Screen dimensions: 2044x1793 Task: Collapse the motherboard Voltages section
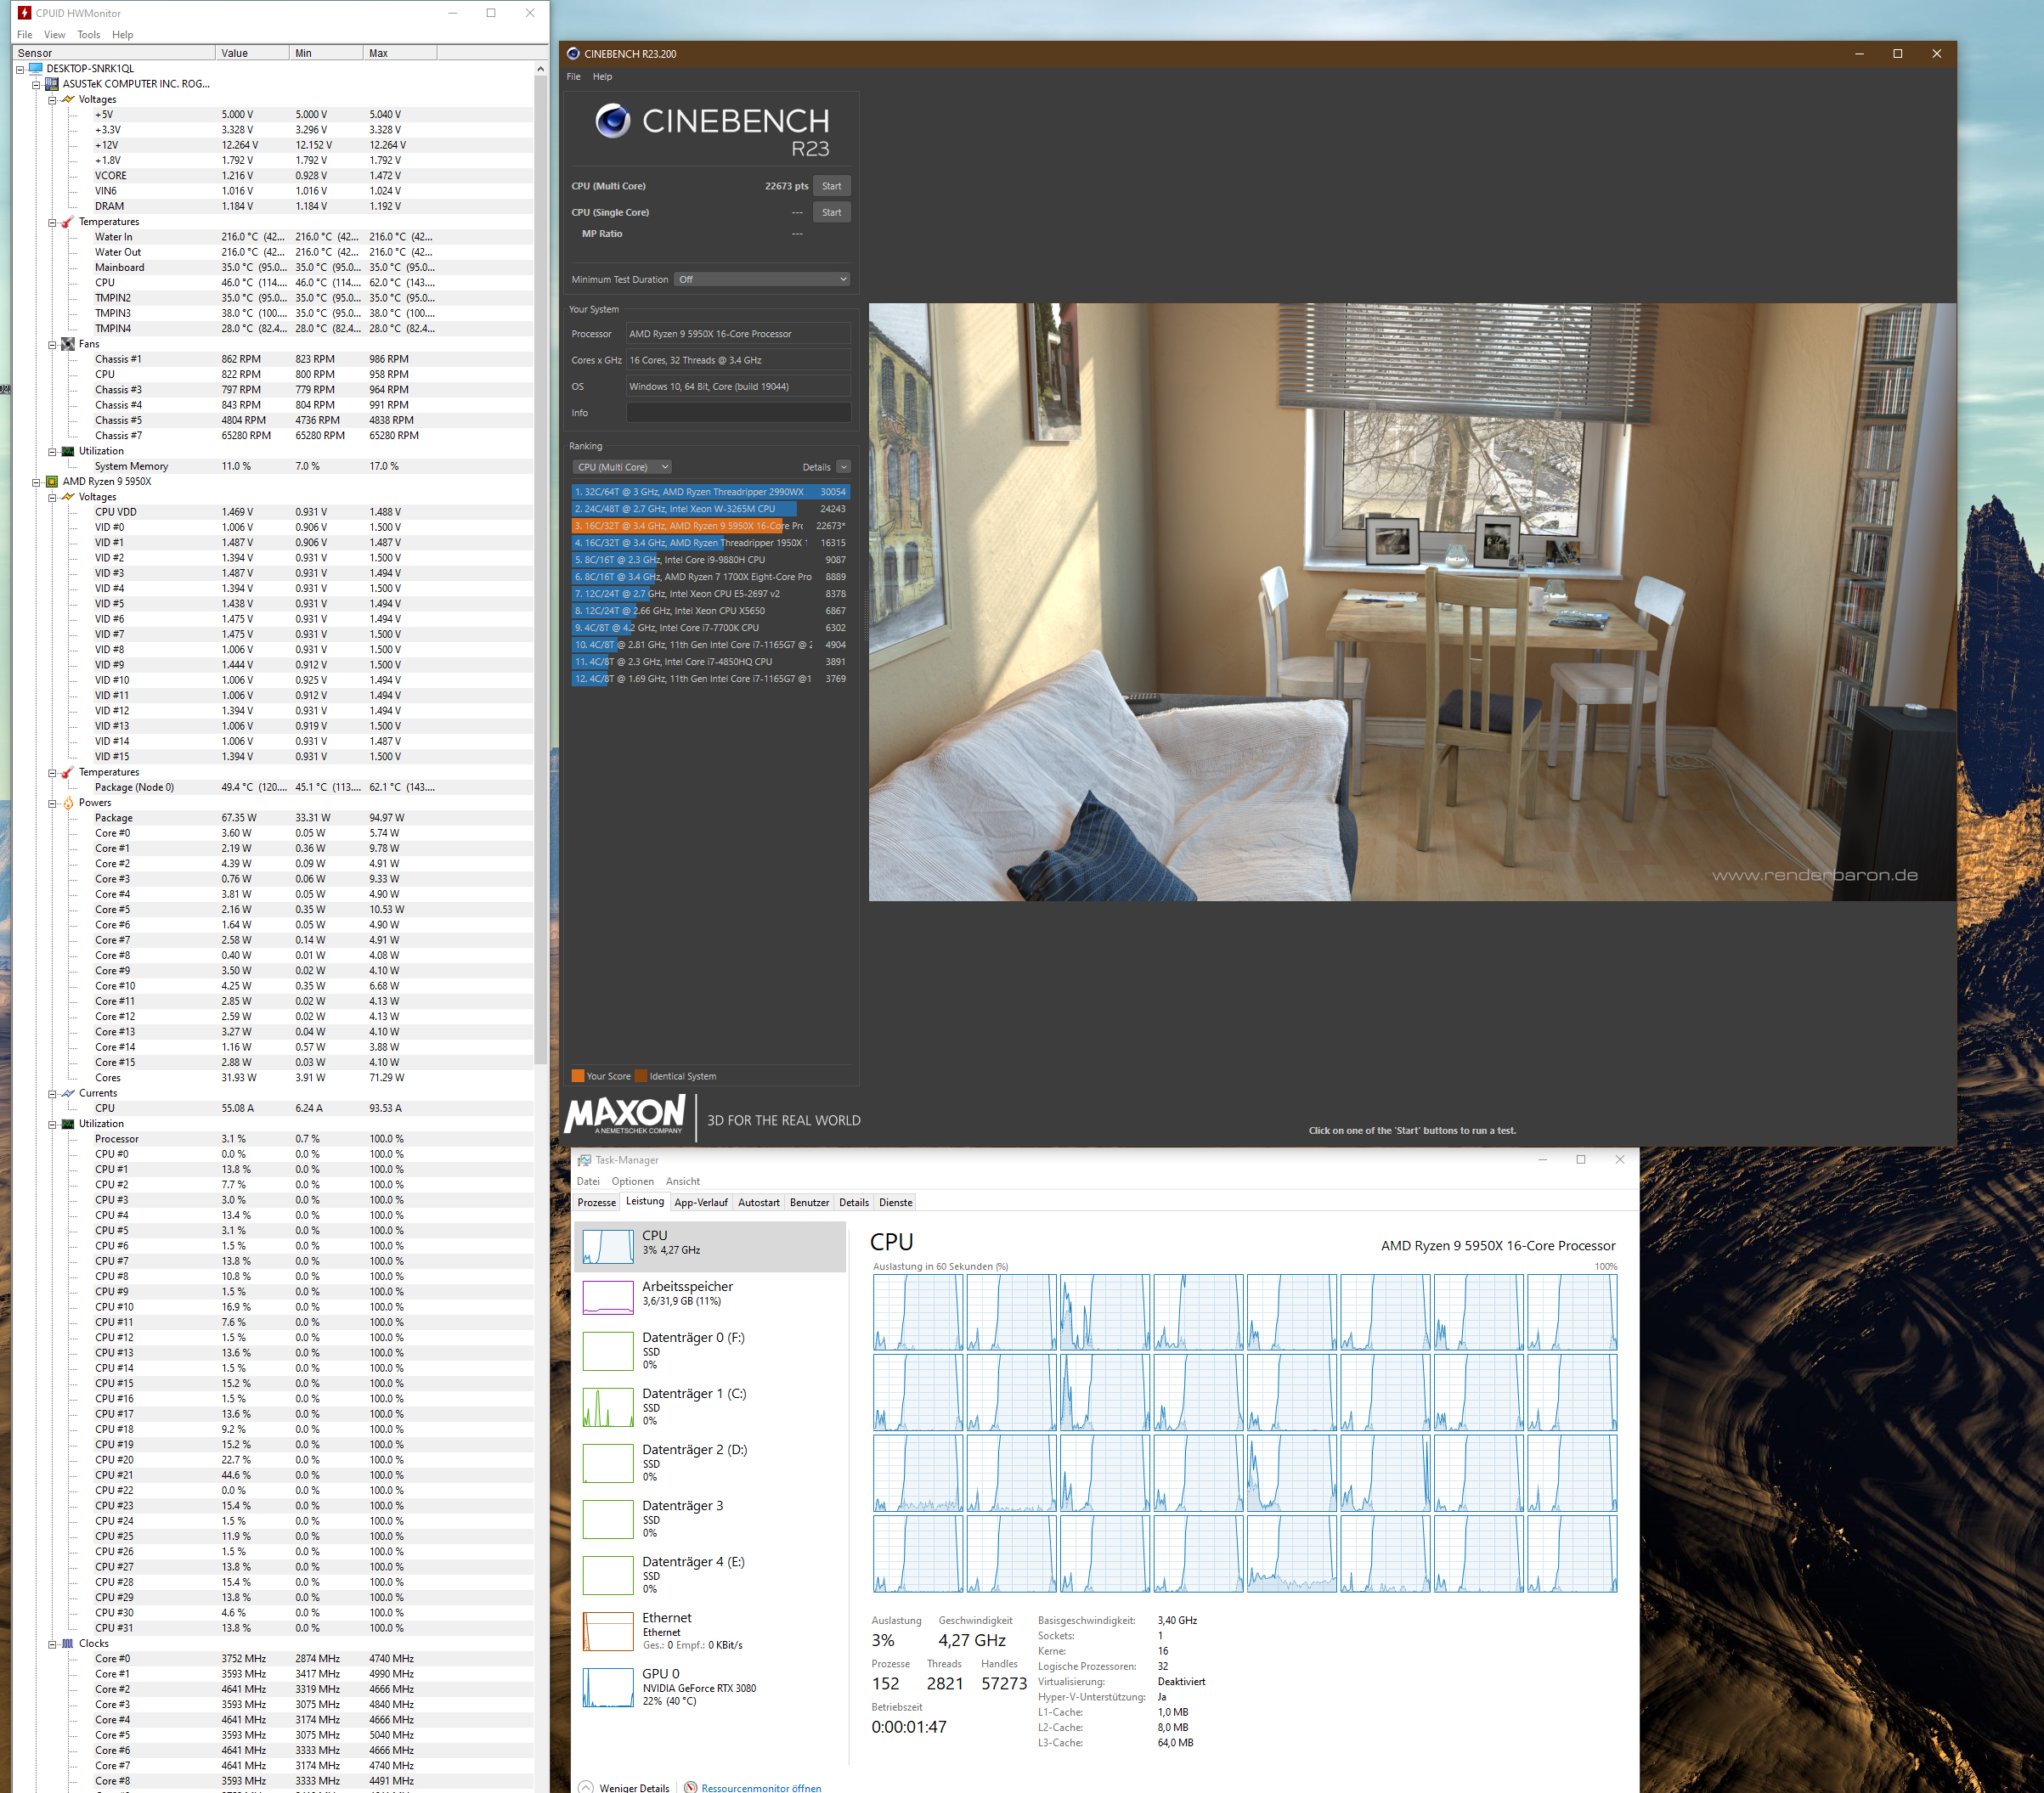(52, 100)
